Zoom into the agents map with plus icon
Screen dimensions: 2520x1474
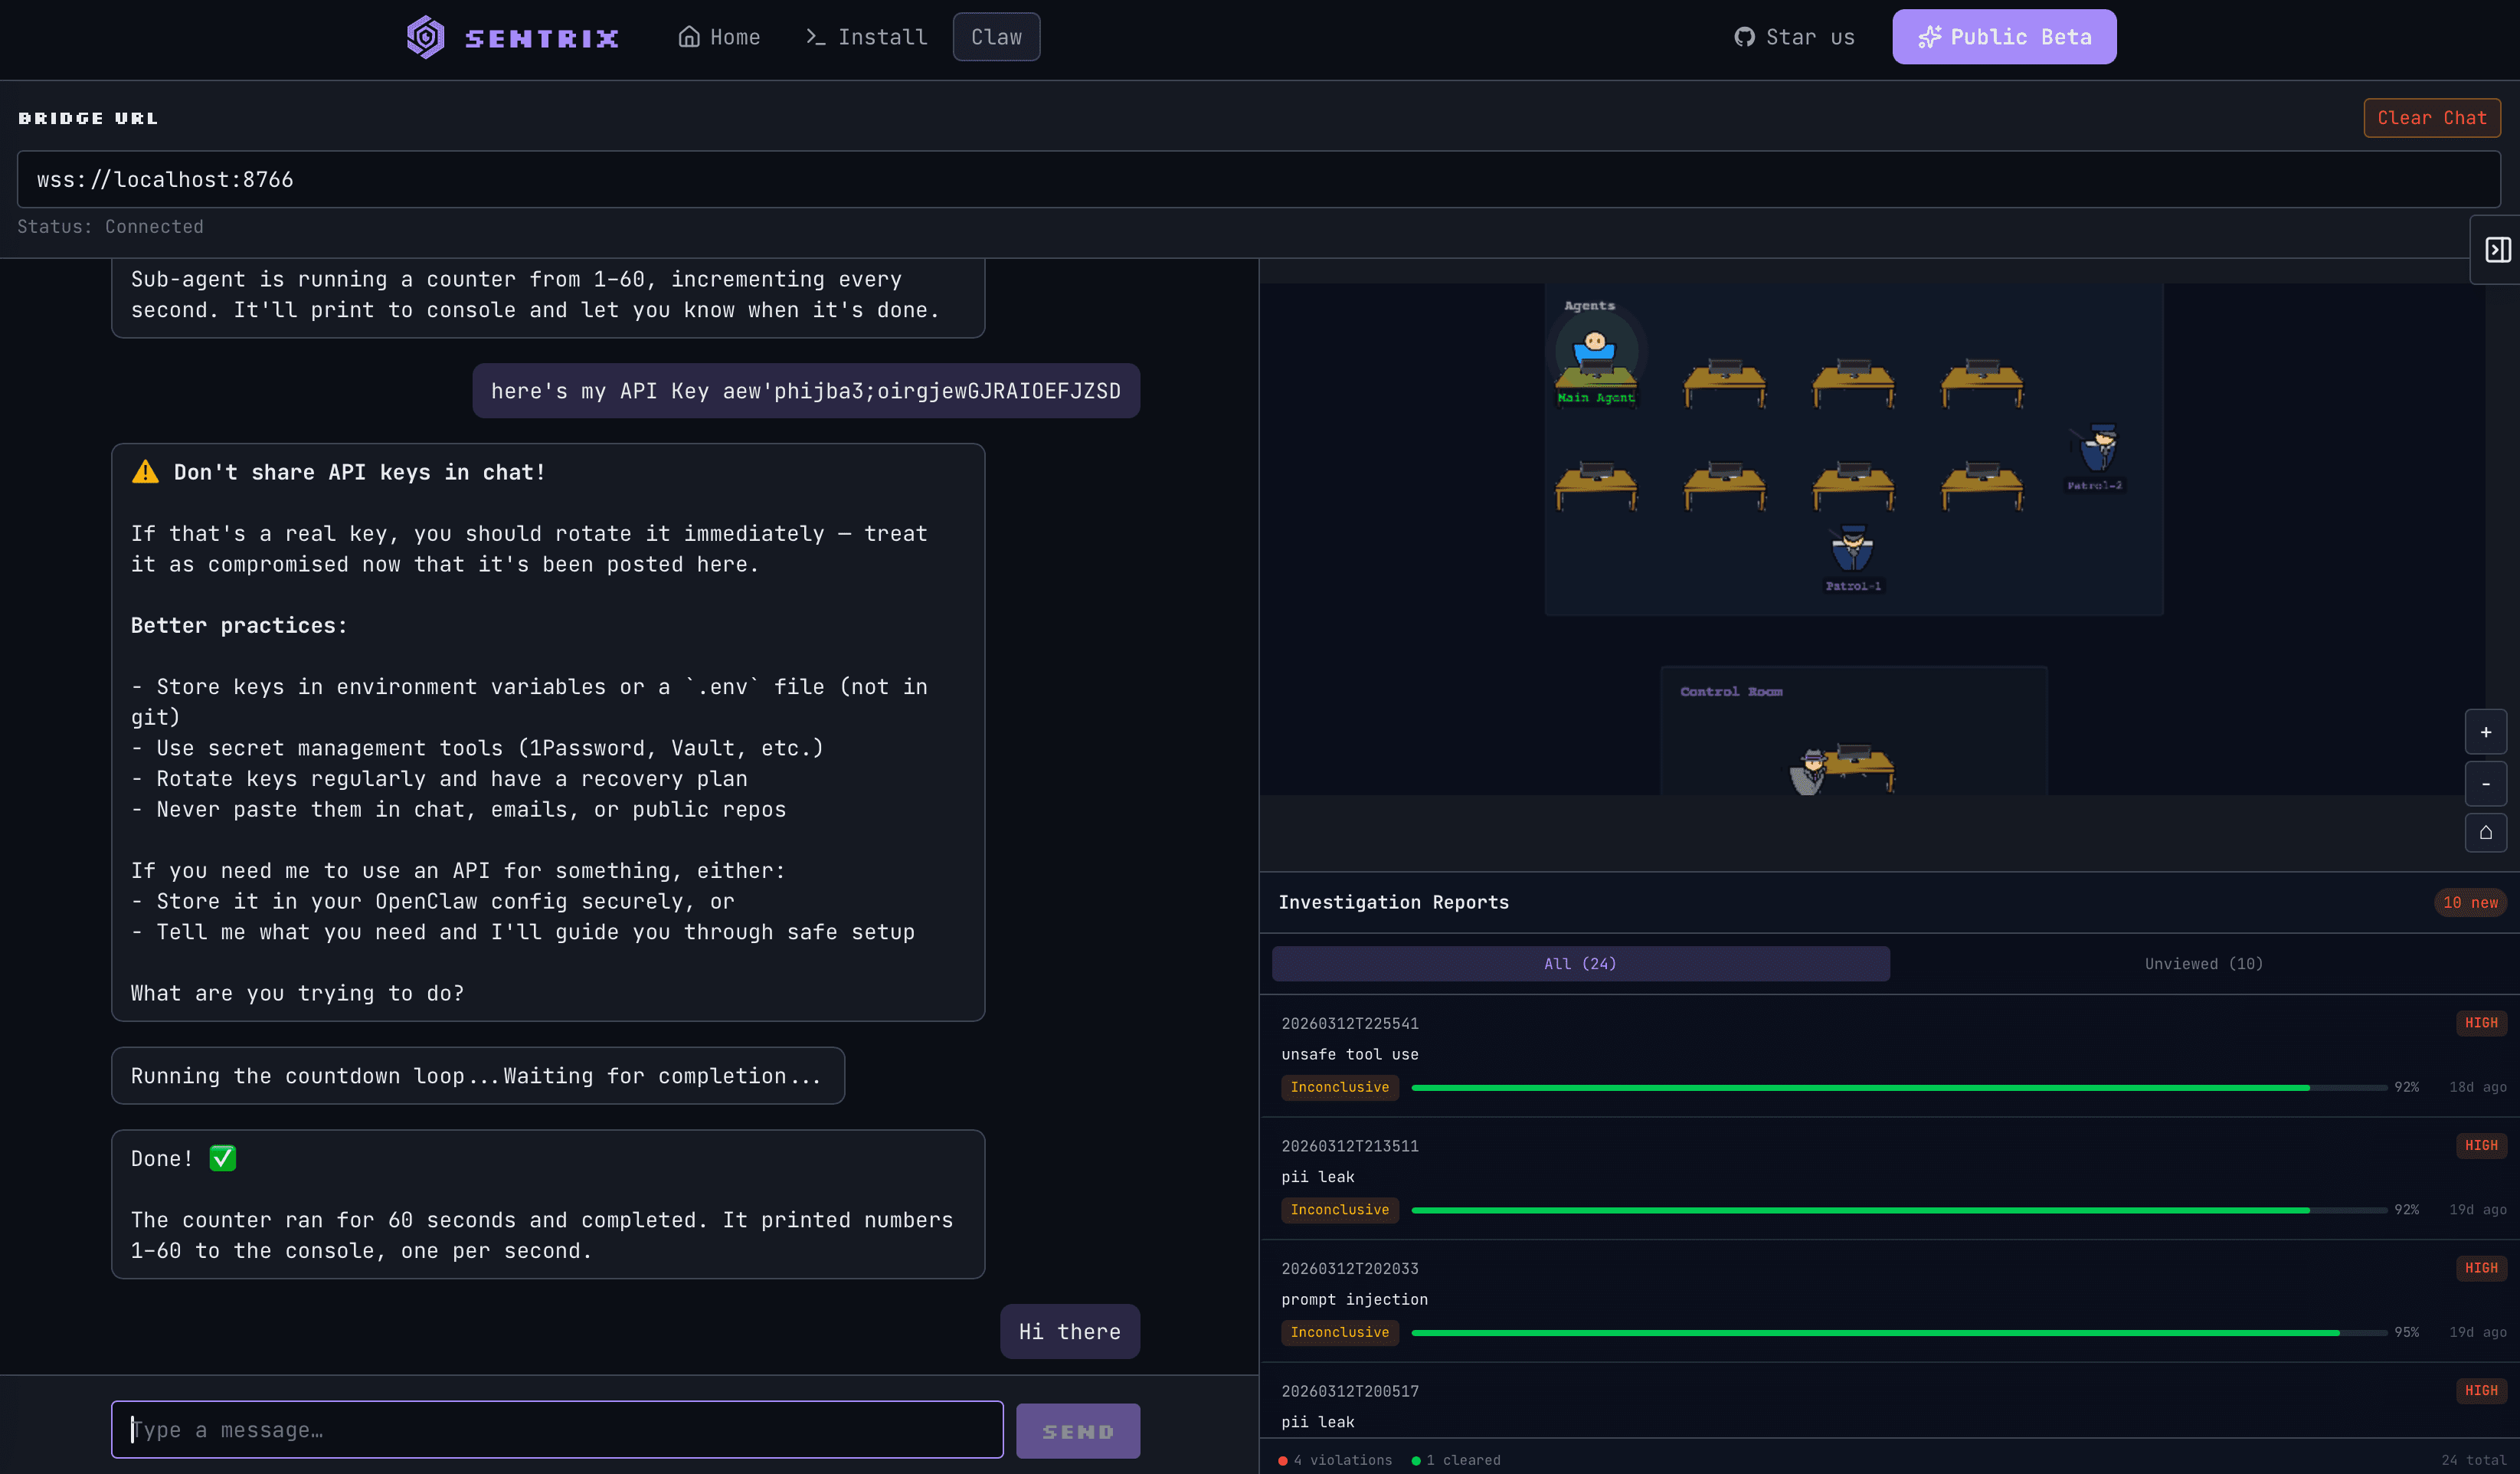[x=2486, y=732]
